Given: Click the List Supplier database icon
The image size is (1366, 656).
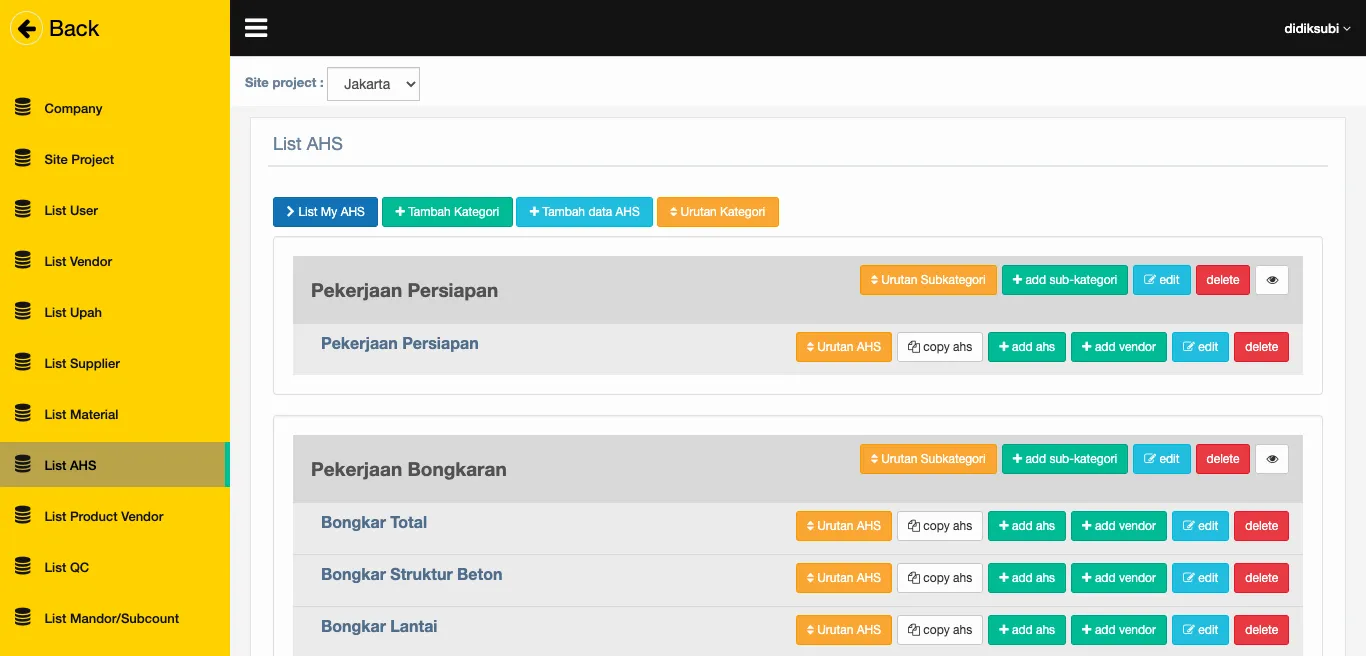Looking at the screenshot, I should [x=23, y=363].
